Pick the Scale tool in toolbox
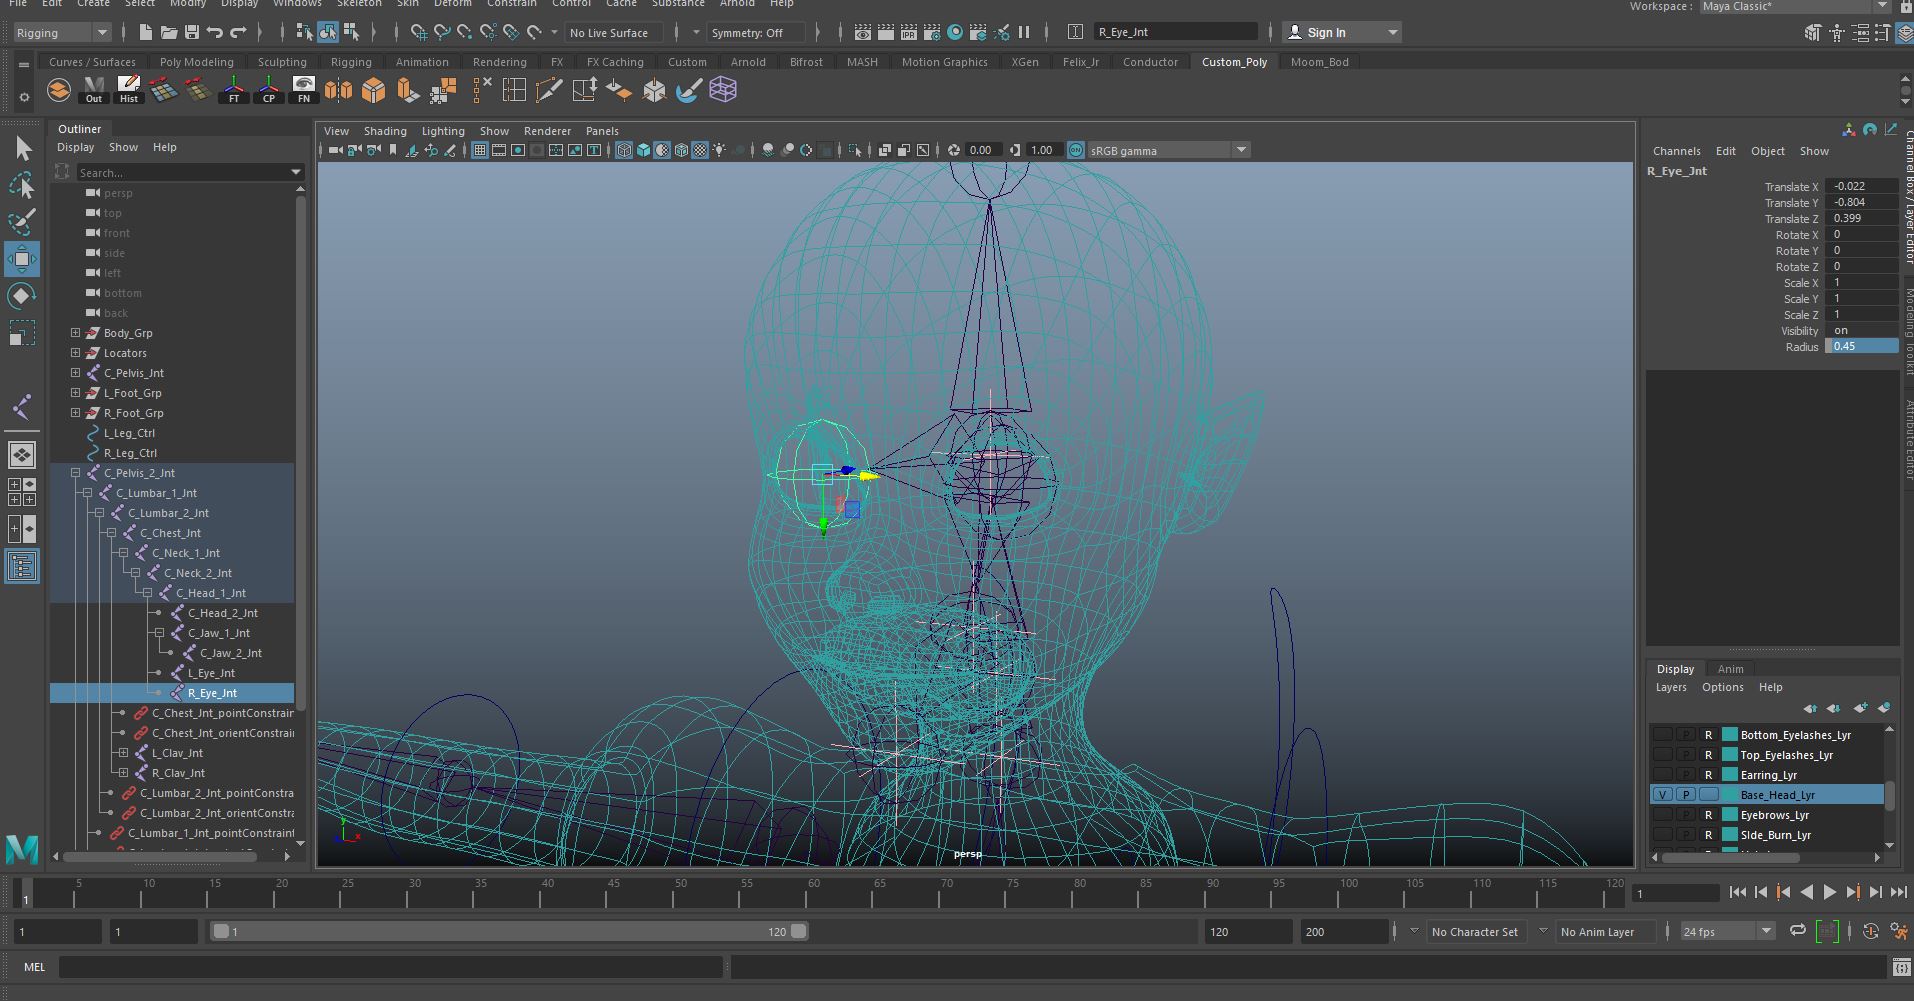1914x1001 pixels. tap(22, 333)
